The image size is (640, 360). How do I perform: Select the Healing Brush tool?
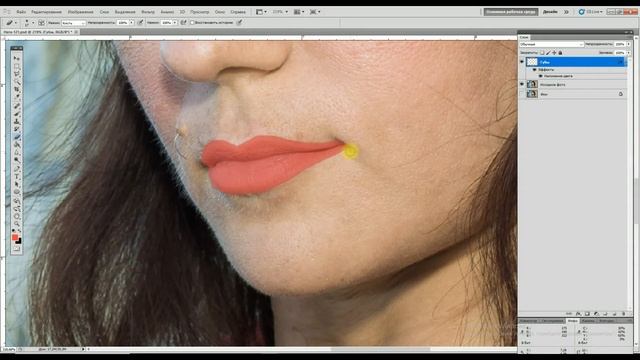point(17,106)
